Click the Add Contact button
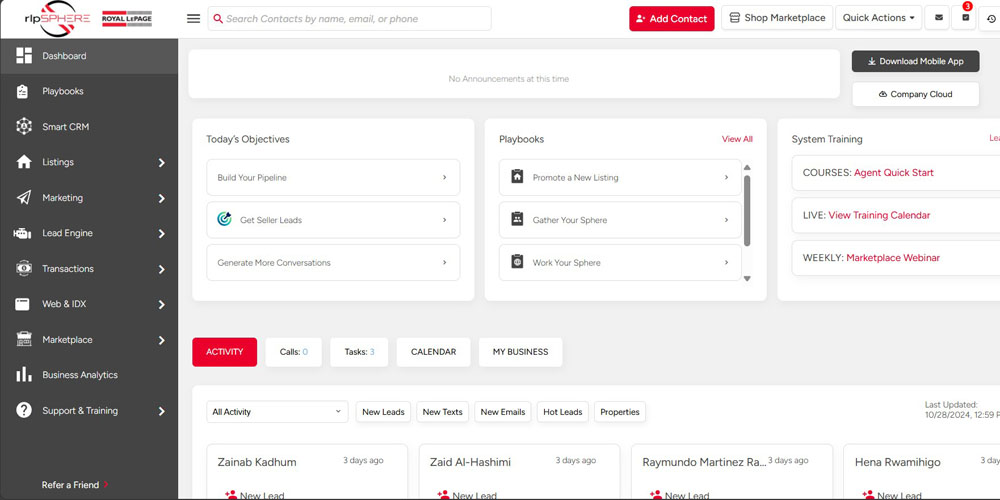The width and height of the screenshot is (1000, 500). [x=671, y=18]
